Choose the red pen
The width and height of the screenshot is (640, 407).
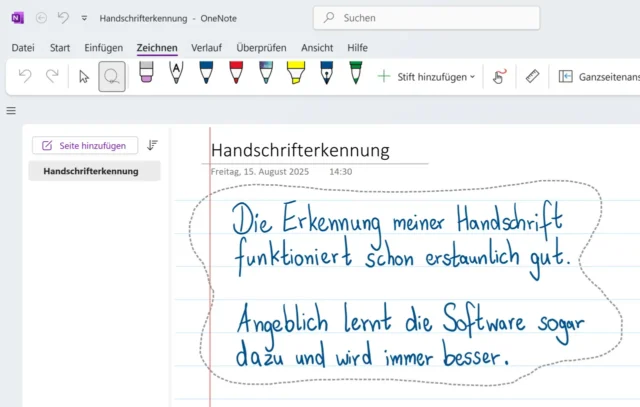point(236,73)
